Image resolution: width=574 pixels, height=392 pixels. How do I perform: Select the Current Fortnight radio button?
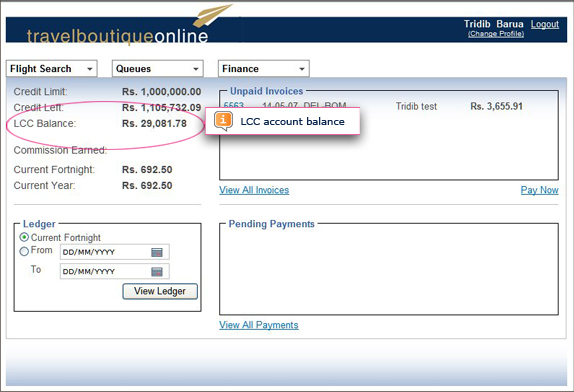24,237
